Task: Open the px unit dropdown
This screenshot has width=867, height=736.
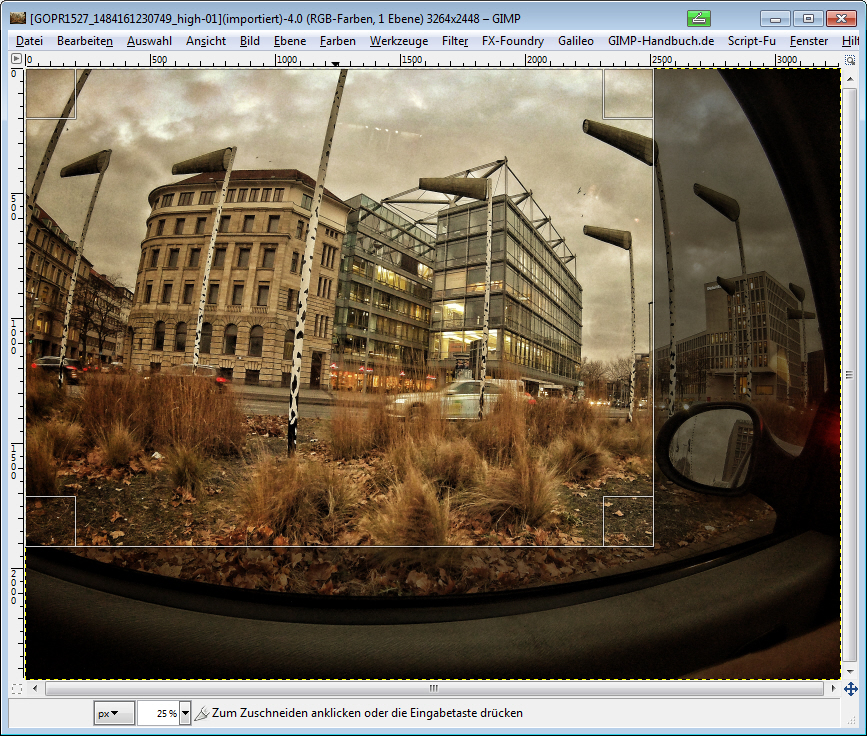Action: (x=114, y=713)
